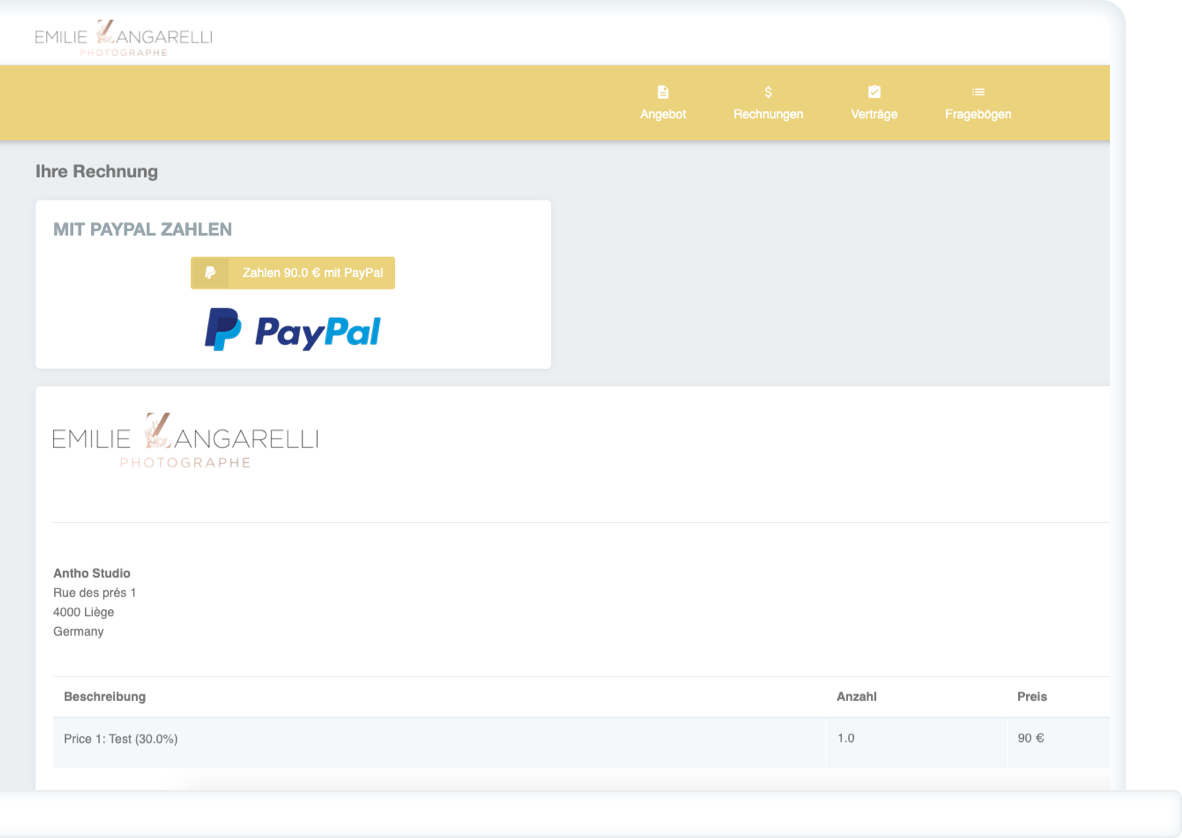
Task: Click the large PayPal logo
Action: pos(293,330)
